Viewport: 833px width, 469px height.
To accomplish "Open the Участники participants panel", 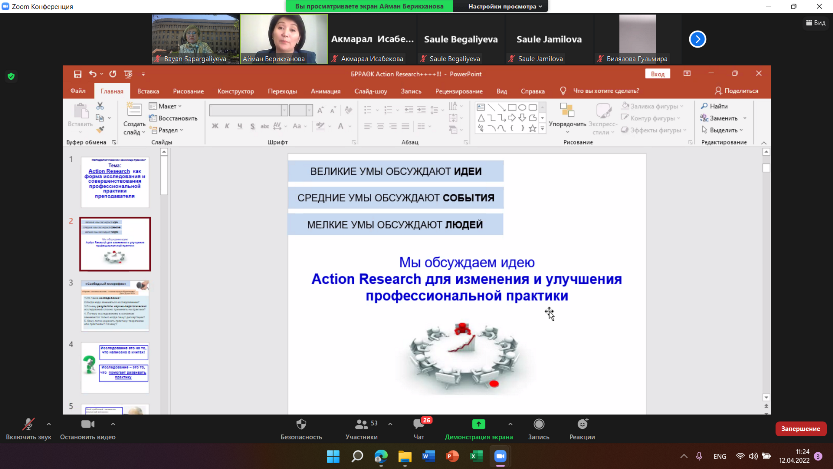I will (x=361, y=424).
